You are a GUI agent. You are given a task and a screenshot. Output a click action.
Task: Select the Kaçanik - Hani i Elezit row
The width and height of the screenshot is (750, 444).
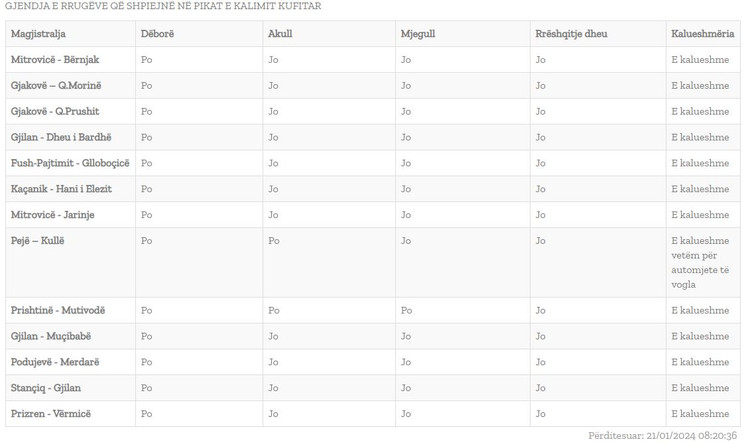373,189
